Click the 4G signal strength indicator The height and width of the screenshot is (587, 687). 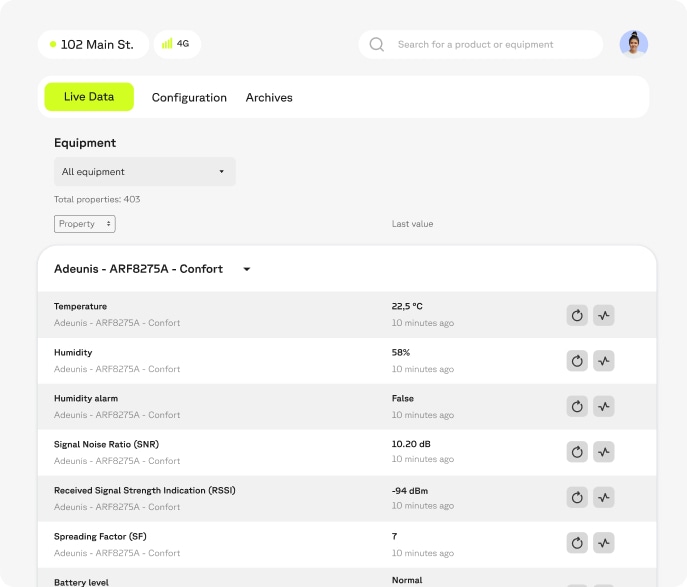(x=177, y=44)
